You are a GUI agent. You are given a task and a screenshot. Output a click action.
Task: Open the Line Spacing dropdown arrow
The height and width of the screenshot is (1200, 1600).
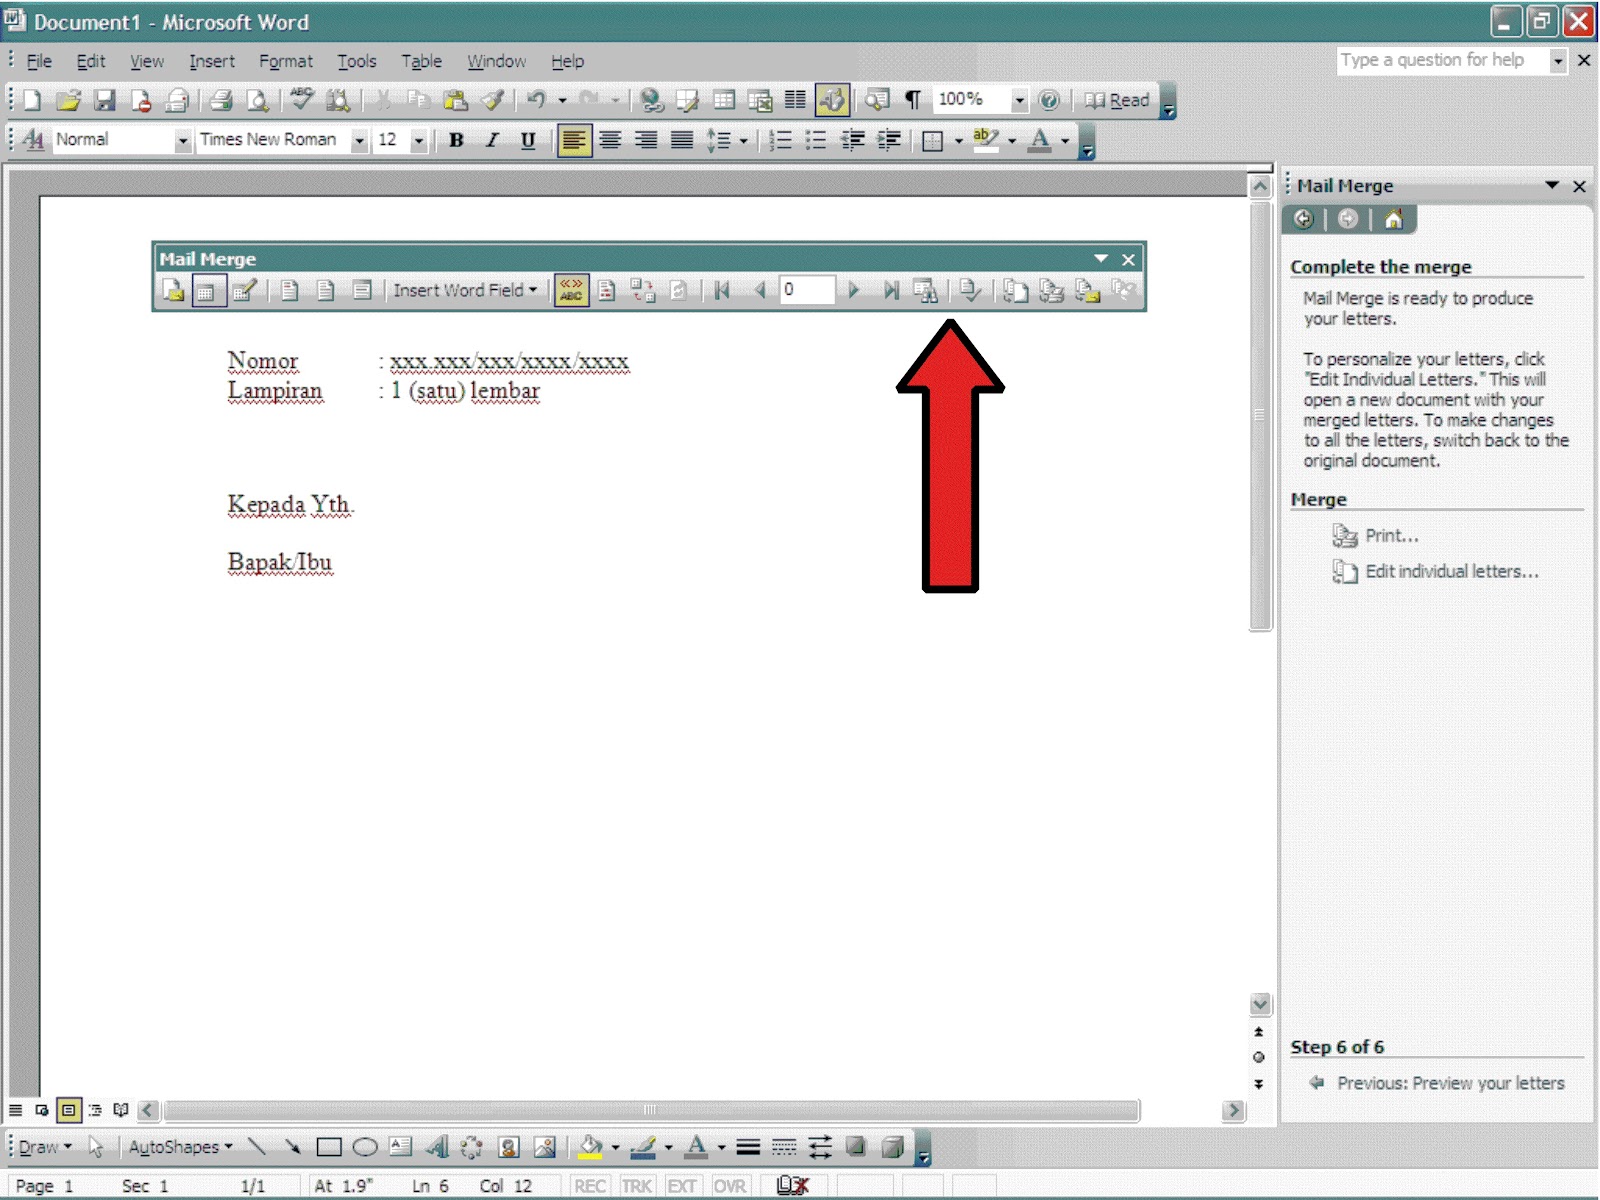tap(743, 140)
